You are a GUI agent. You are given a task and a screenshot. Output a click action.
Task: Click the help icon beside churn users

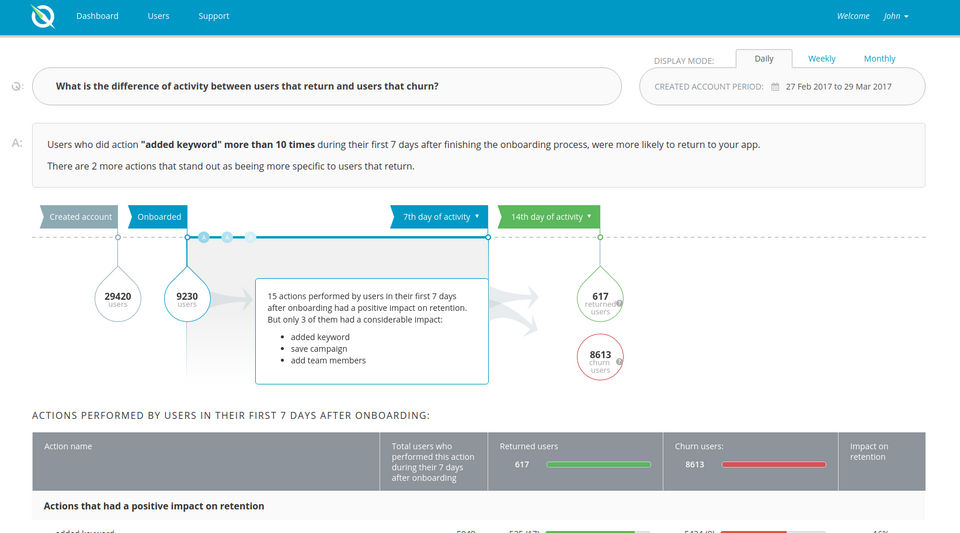tap(620, 362)
